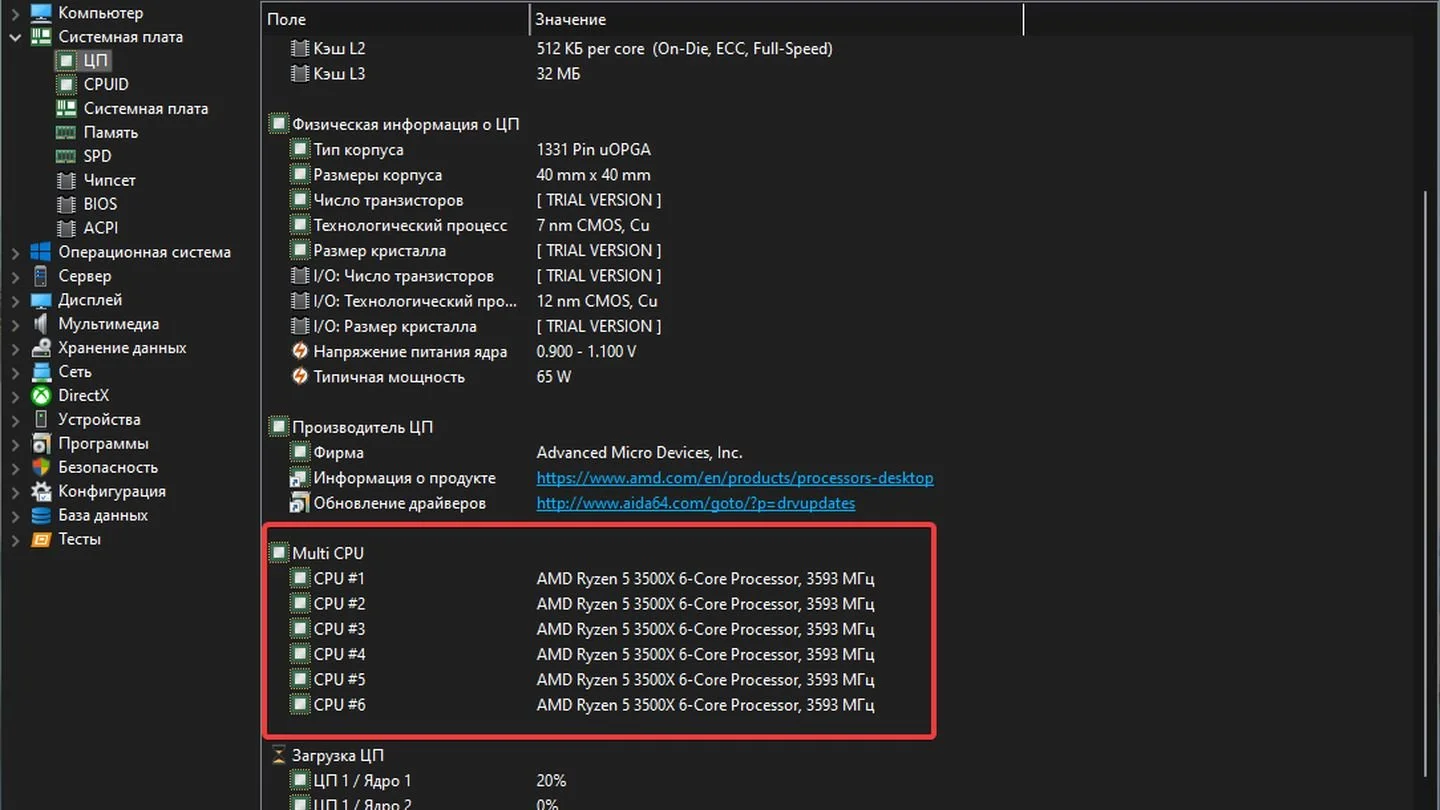The height and width of the screenshot is (810, 1440).
Task: Click the Физическая информация о ЦП header
Action: (394, 124)
